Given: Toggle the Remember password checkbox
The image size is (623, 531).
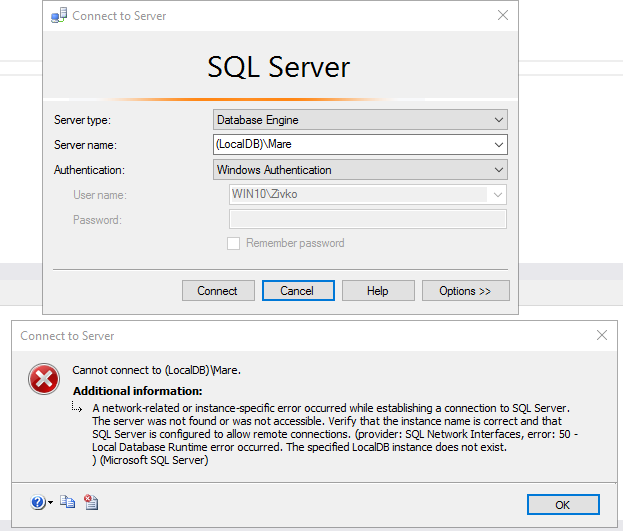Looking at the screenshot, I should [234, 243].
